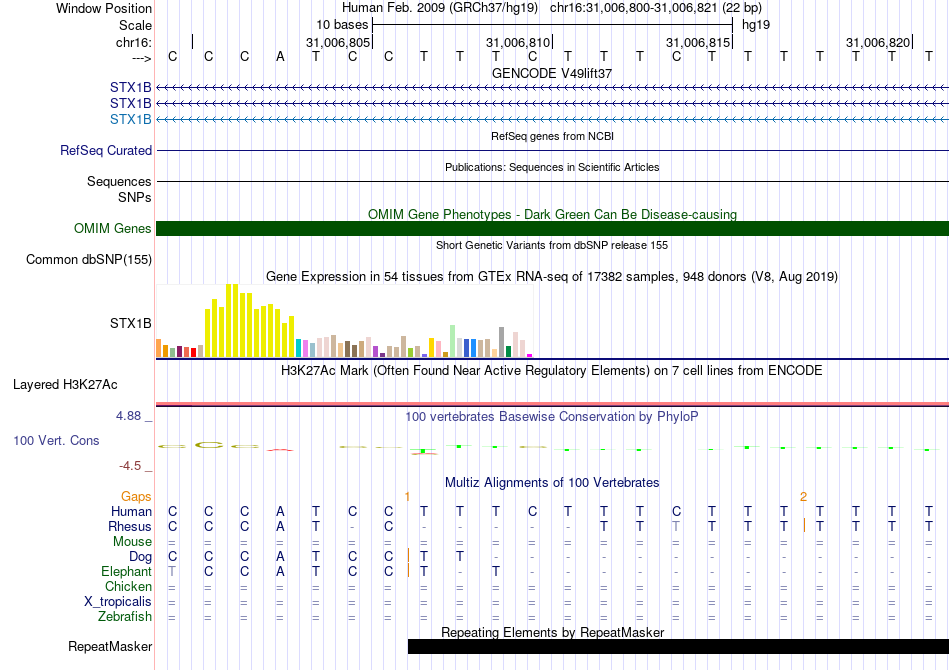950x670 pixels.
Task: Select the Human row label in Multiz
Action: point(131,511)
